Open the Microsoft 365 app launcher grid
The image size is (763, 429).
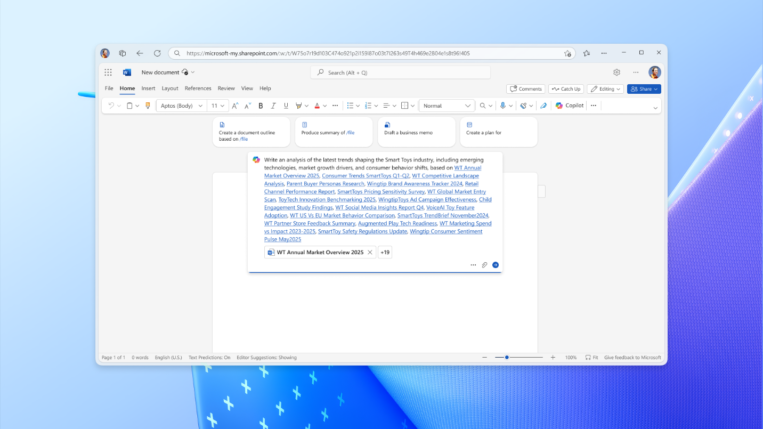point(108,72)
